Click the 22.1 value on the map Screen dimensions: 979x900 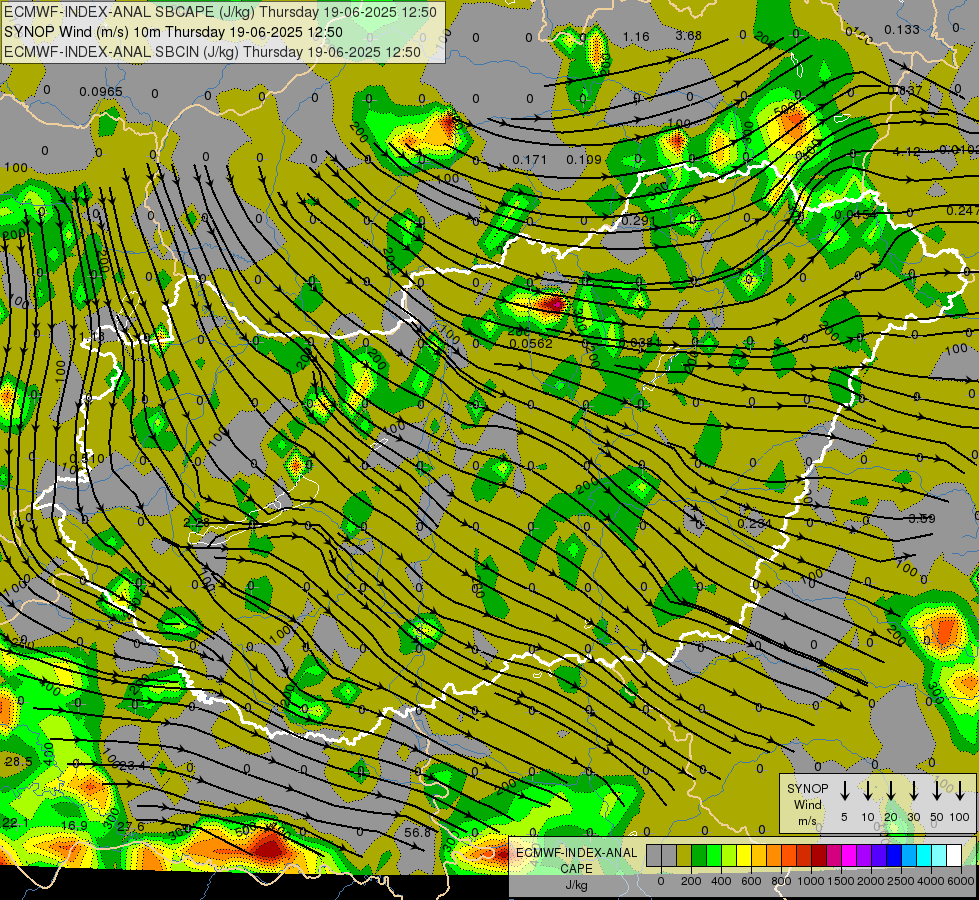15,823
